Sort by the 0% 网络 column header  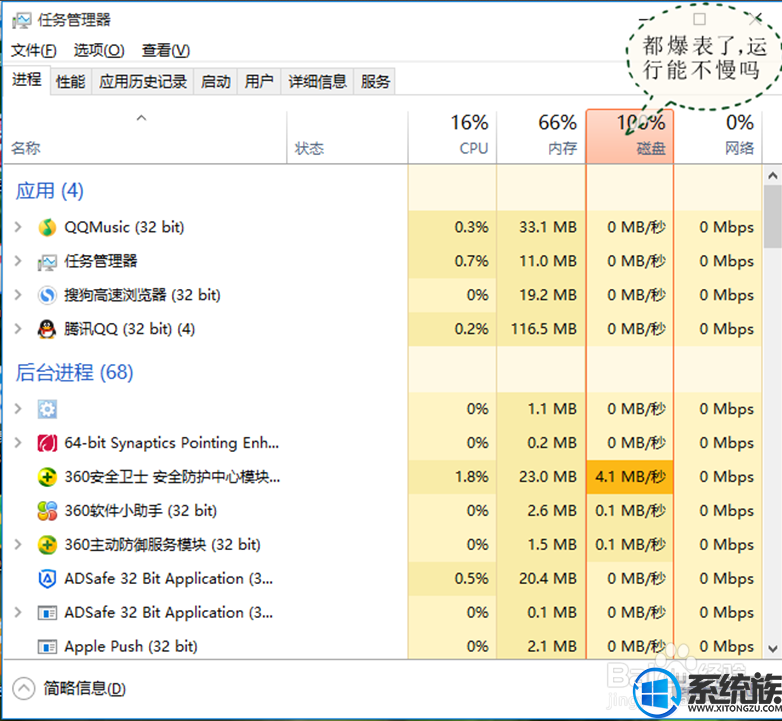718,137
